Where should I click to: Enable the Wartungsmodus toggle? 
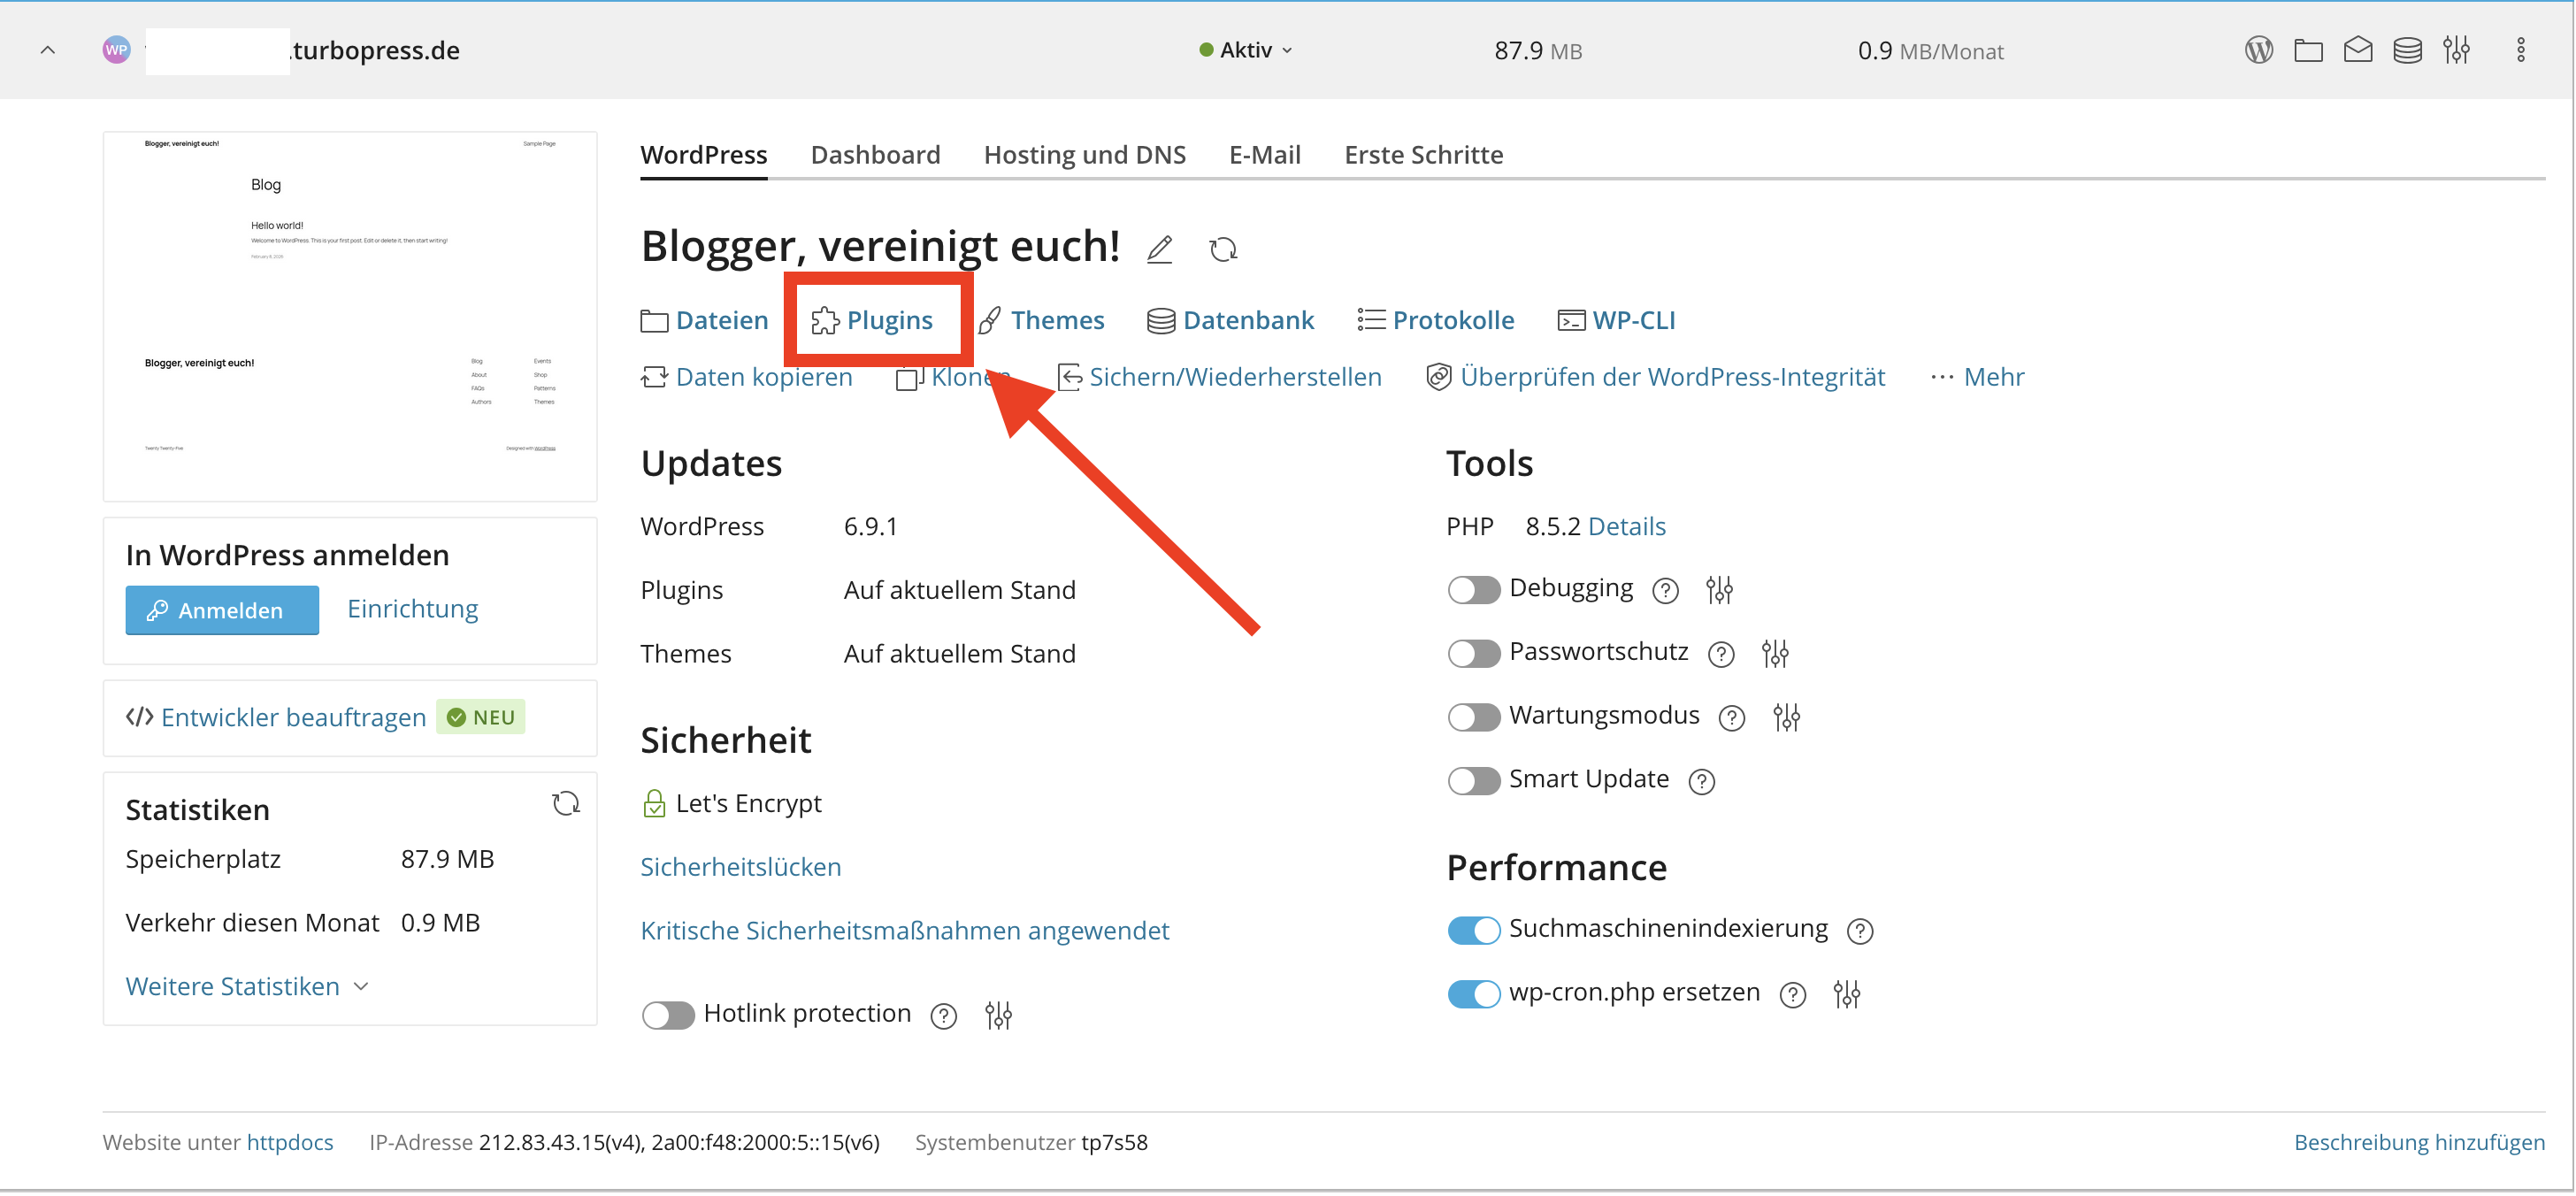tap(1473, 717)
